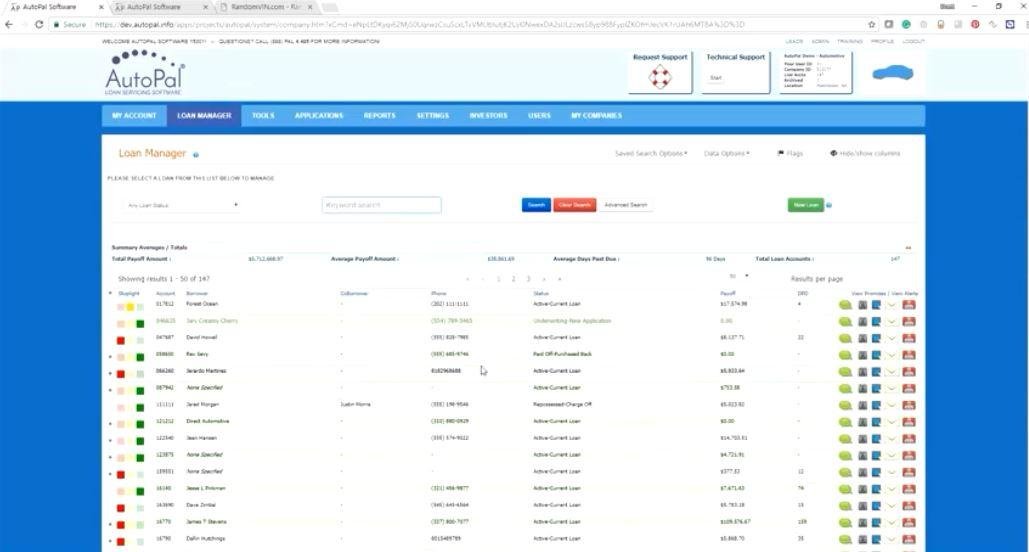Toggle Hide/show columns eye option

[x=864, y=153]
